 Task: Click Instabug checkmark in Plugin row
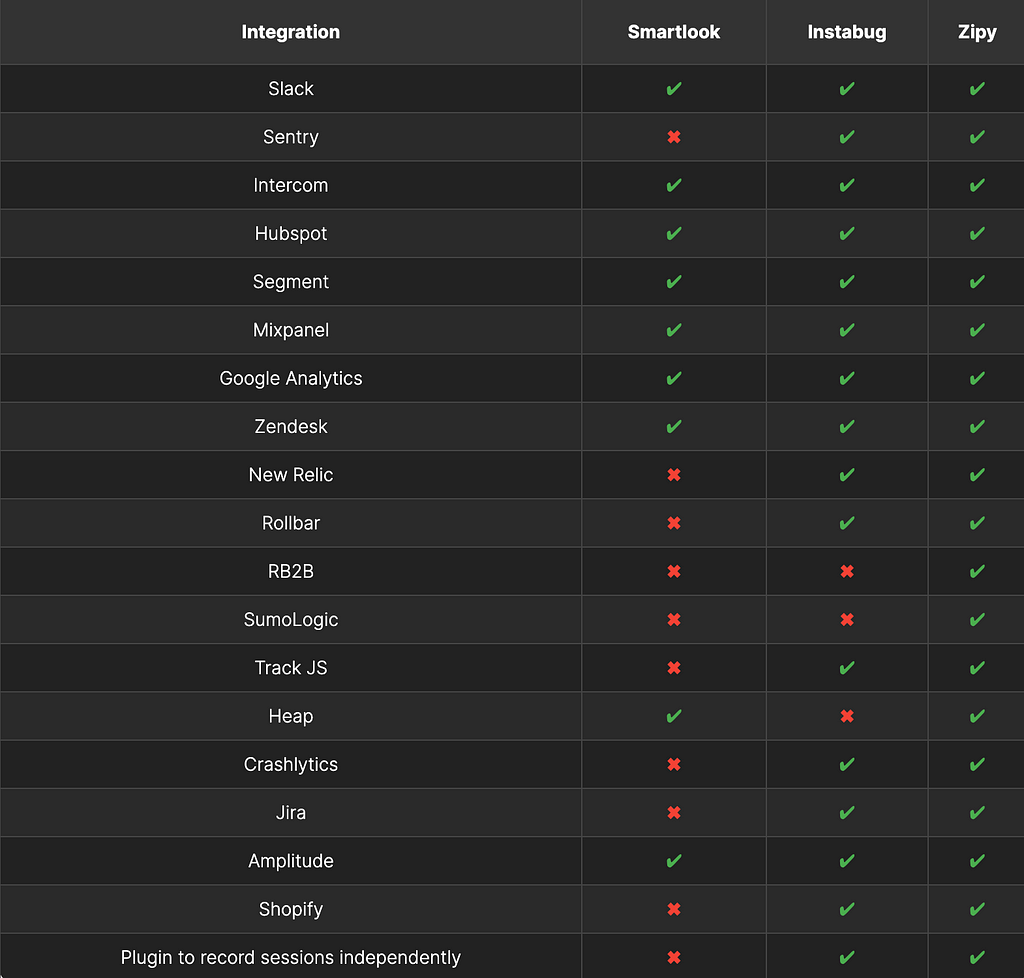tap(846, 958)
